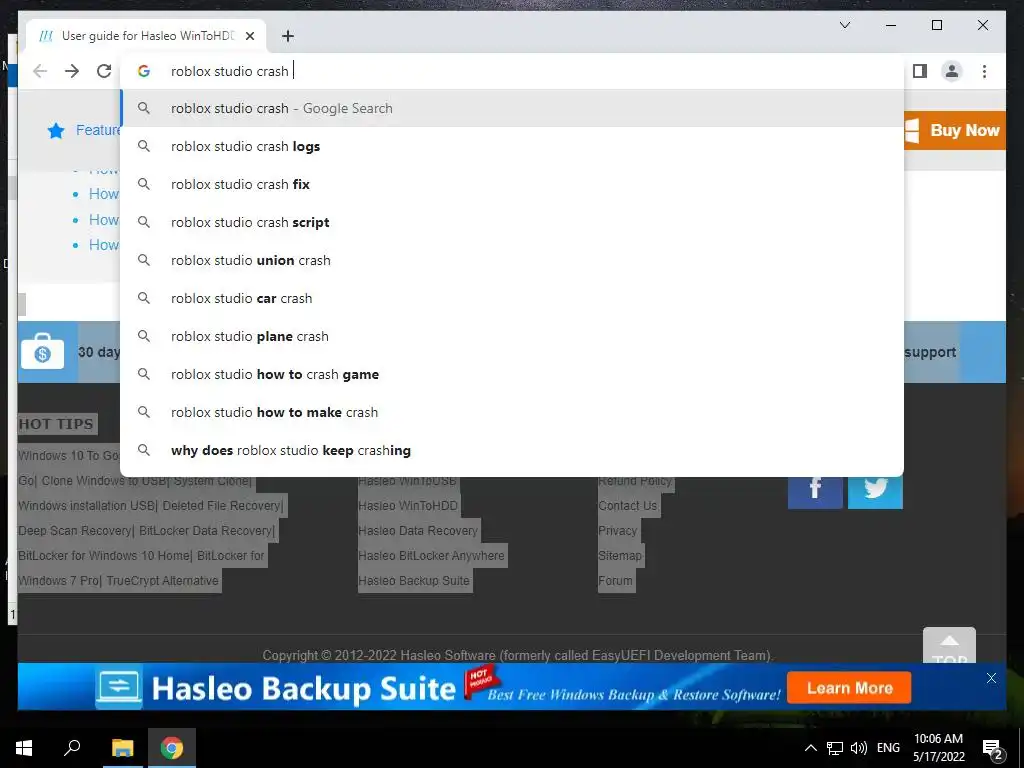1024x768 pixels.
Task: Go back with the back arrow
Action: tap(40, 71)
